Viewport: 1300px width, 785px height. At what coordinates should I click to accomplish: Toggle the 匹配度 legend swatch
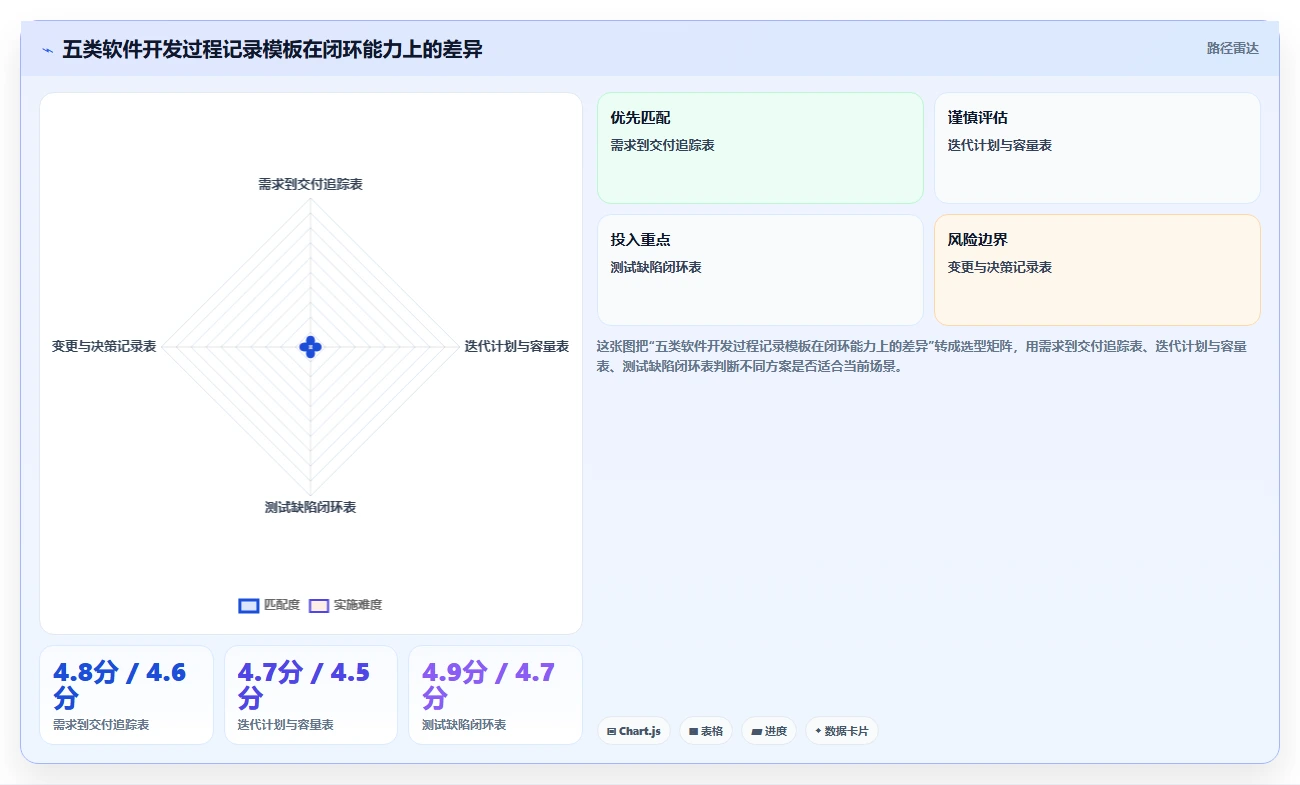tap(249, 605)
